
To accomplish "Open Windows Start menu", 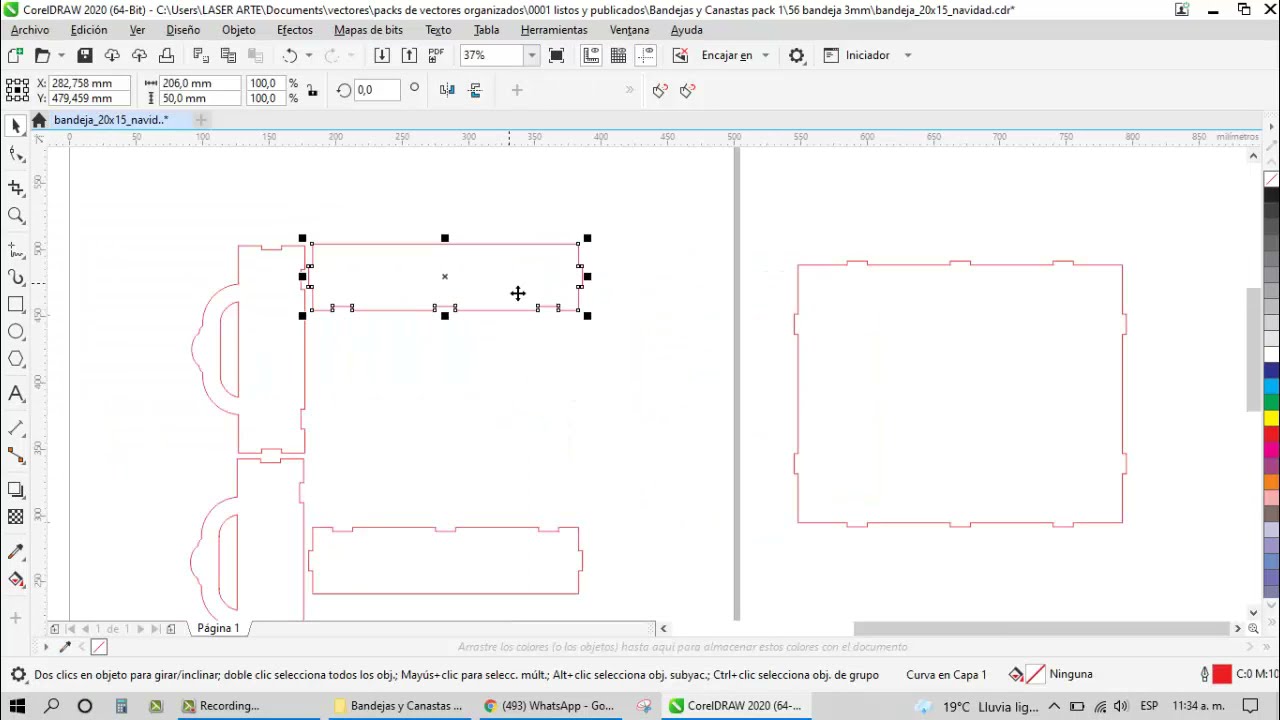I will [x=17, y=706].
